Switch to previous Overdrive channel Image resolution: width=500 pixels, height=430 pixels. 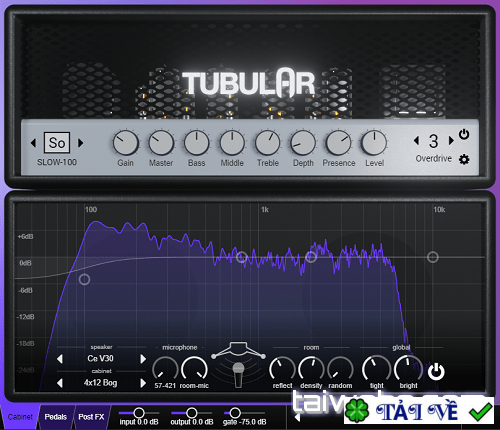416,140
